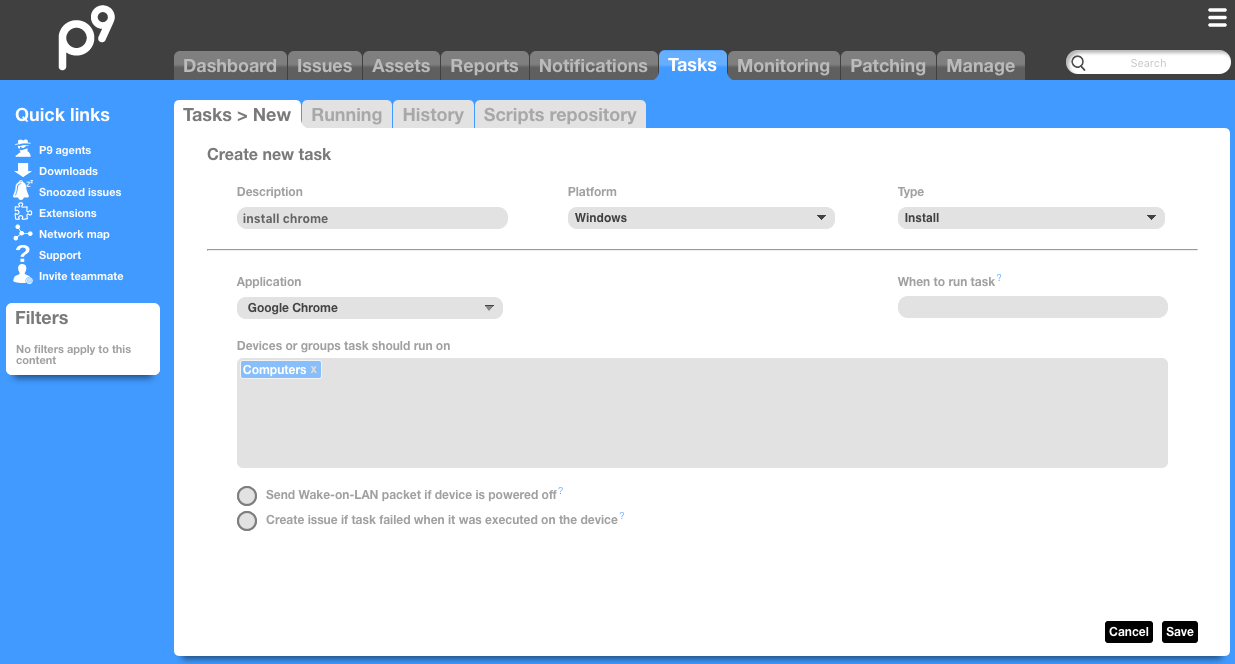Select the Tasks tab

click(692, 65)
